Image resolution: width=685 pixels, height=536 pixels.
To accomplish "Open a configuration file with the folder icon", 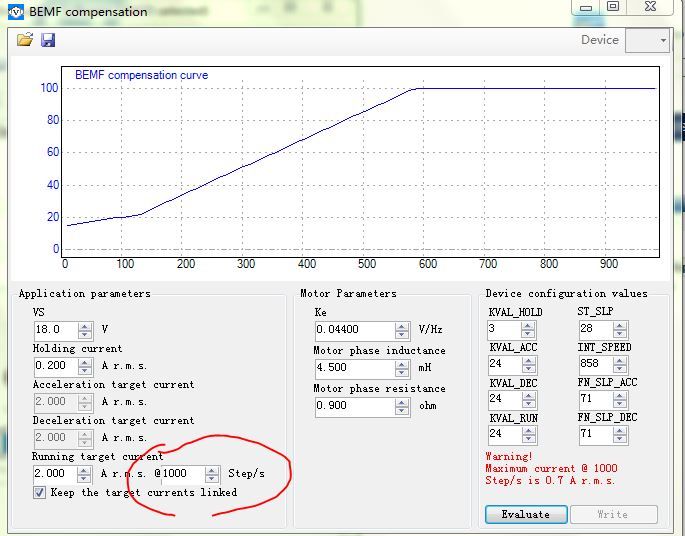I will pyautogui.click(x=25, y=39).
